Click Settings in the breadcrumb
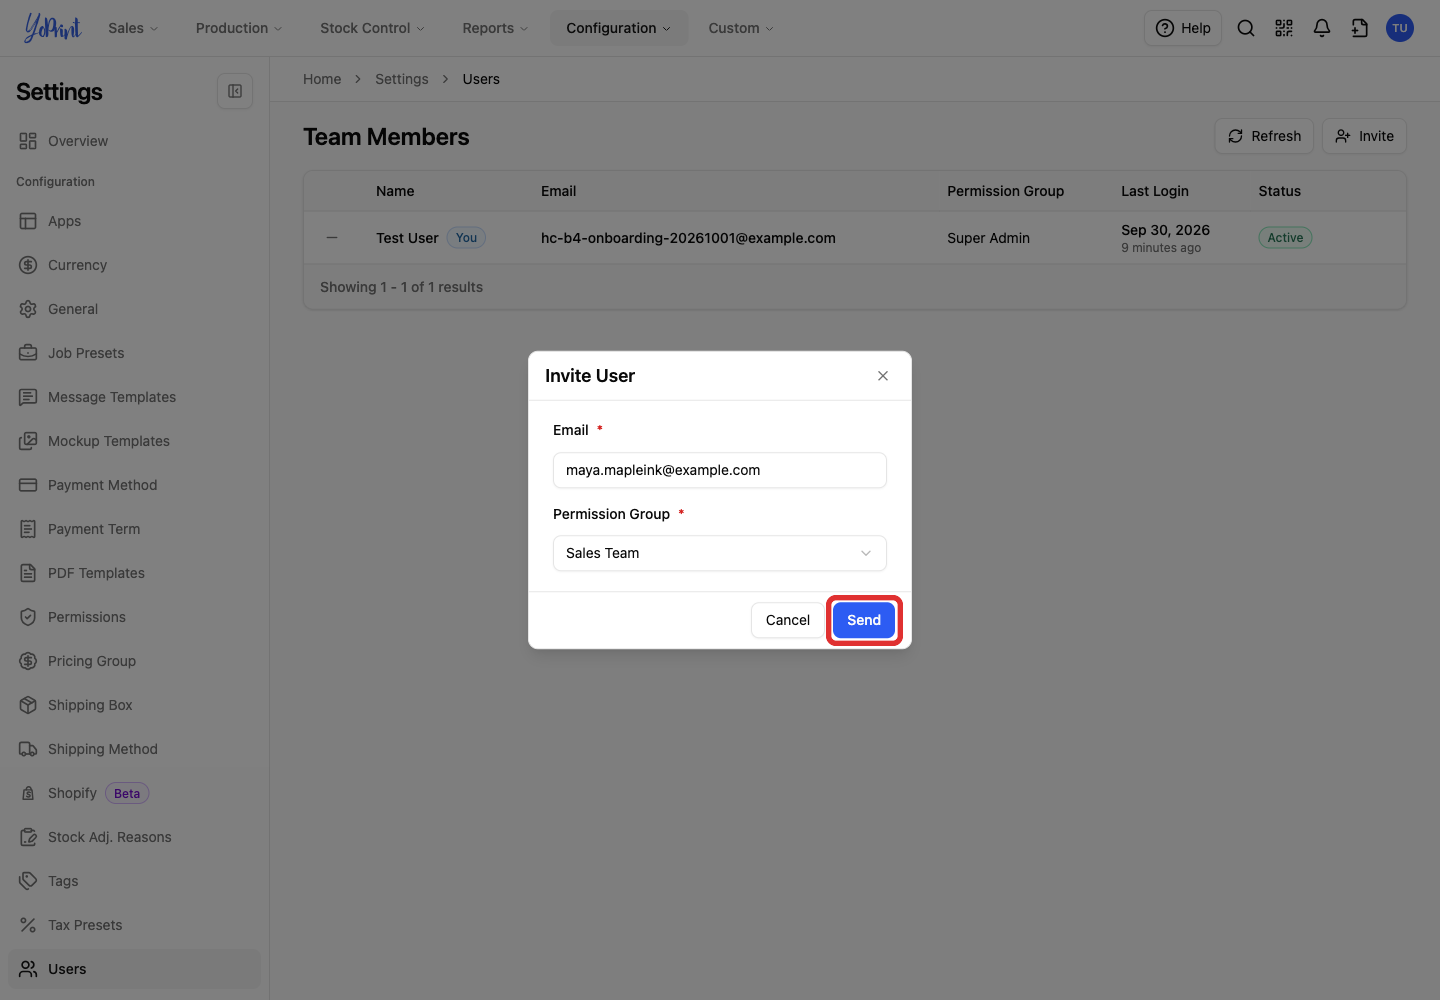Viewport: 1440px width, 1000px height. pos(402,79)
